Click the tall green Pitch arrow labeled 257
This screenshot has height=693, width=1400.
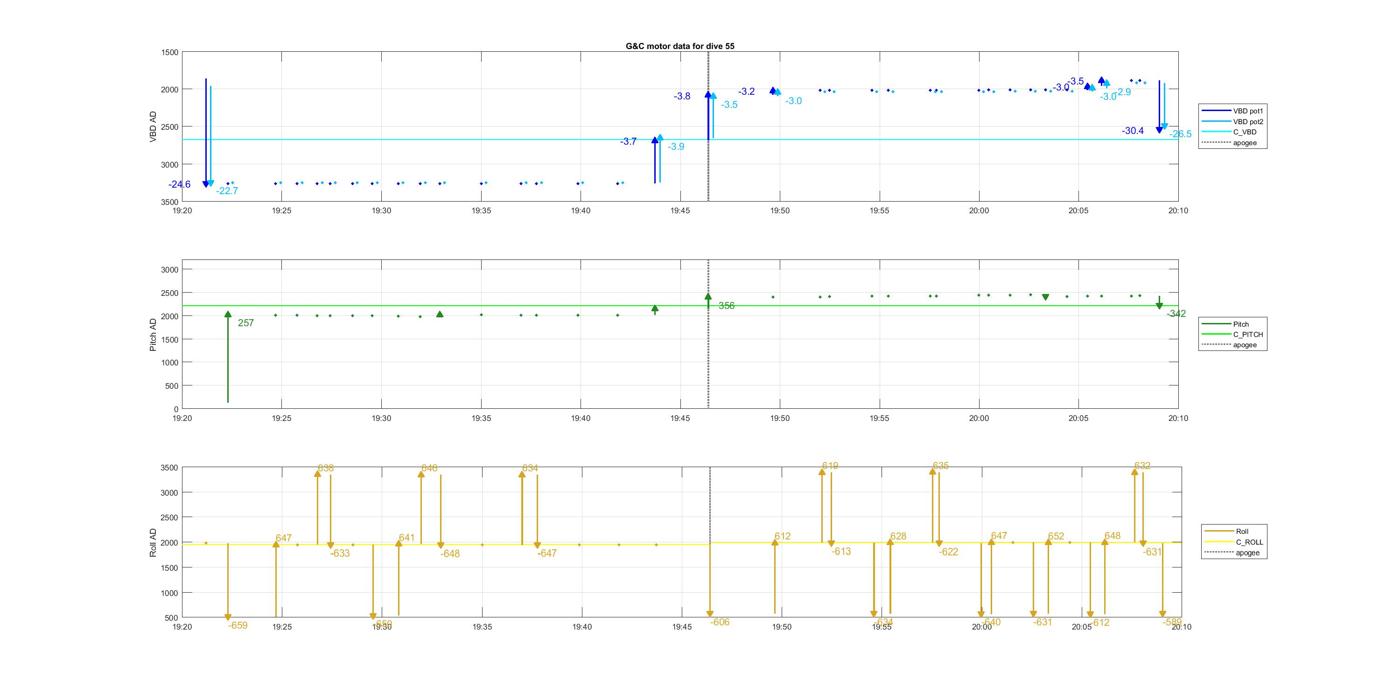(228, 357)
